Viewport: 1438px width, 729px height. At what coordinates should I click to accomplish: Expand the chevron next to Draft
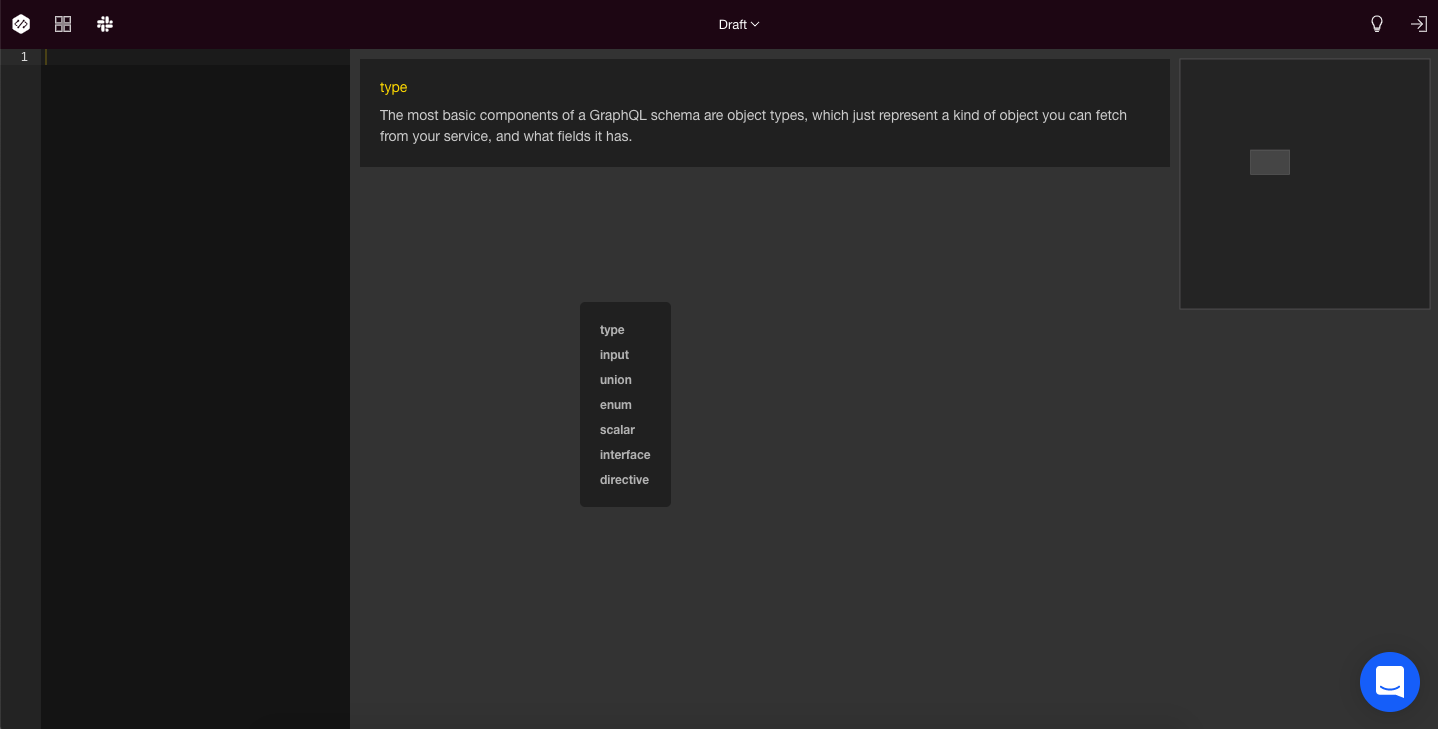[755, 25]
